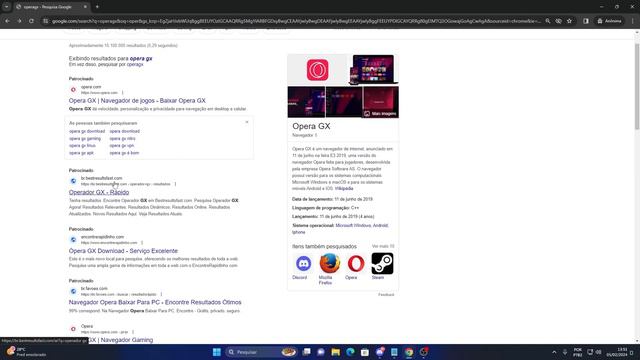The image size is (640, 360).
Task: Reload the Google results page
Action: click(x=31, y=21)
